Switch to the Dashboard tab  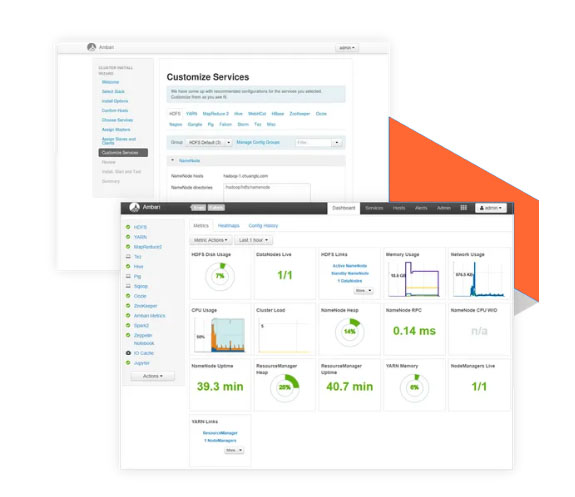pyautogui.click(x=344, y=208)
